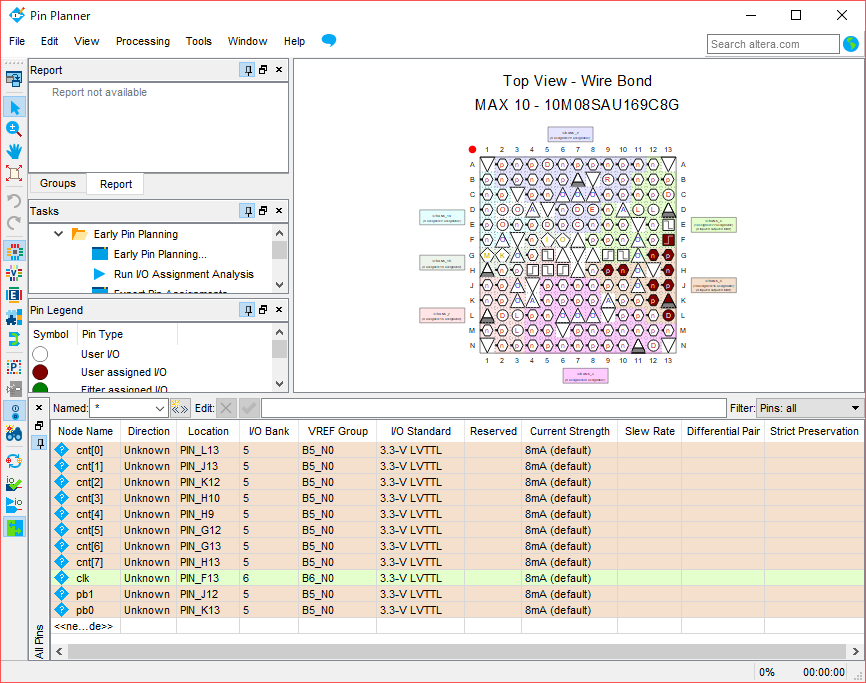Open the Named filter dropdown

point(160,408)
